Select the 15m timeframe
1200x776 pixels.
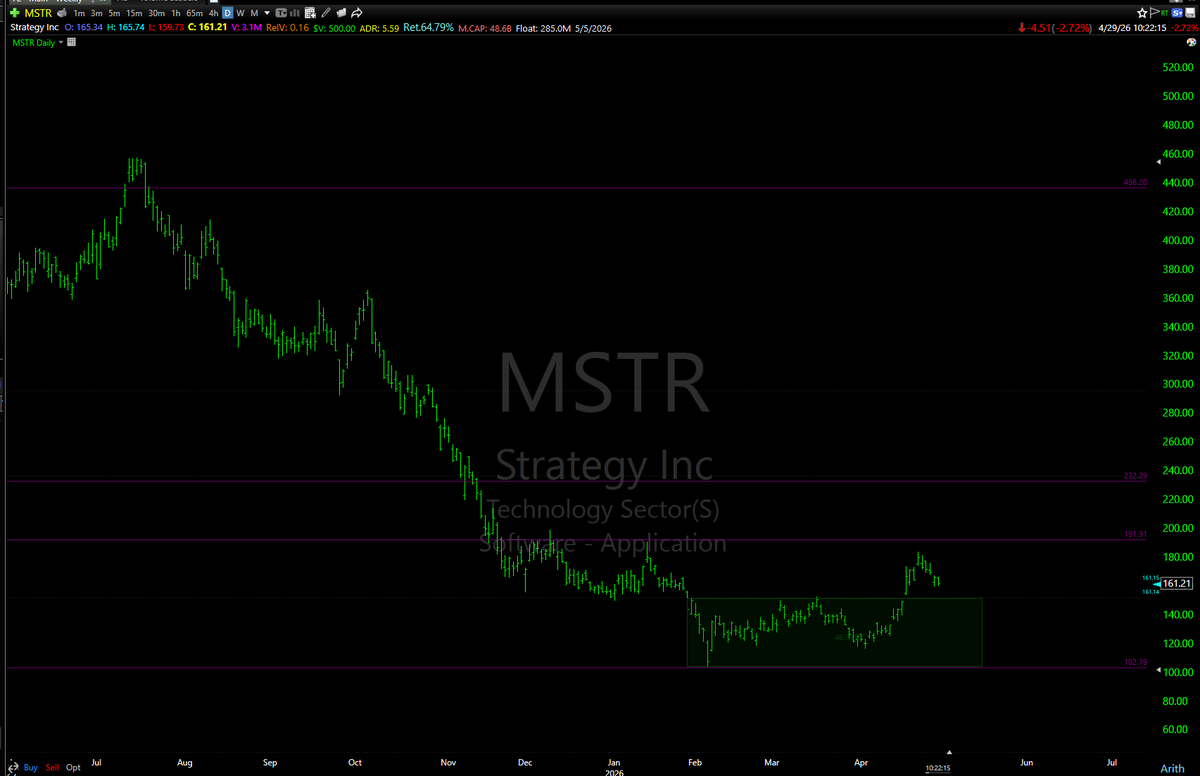coord(134,13)
